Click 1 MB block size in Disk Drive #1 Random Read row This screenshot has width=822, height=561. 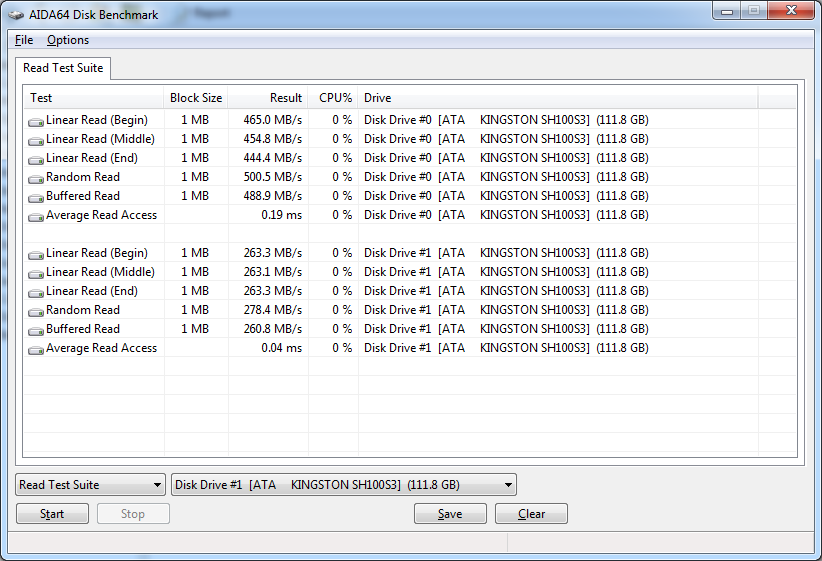[195, 310]
